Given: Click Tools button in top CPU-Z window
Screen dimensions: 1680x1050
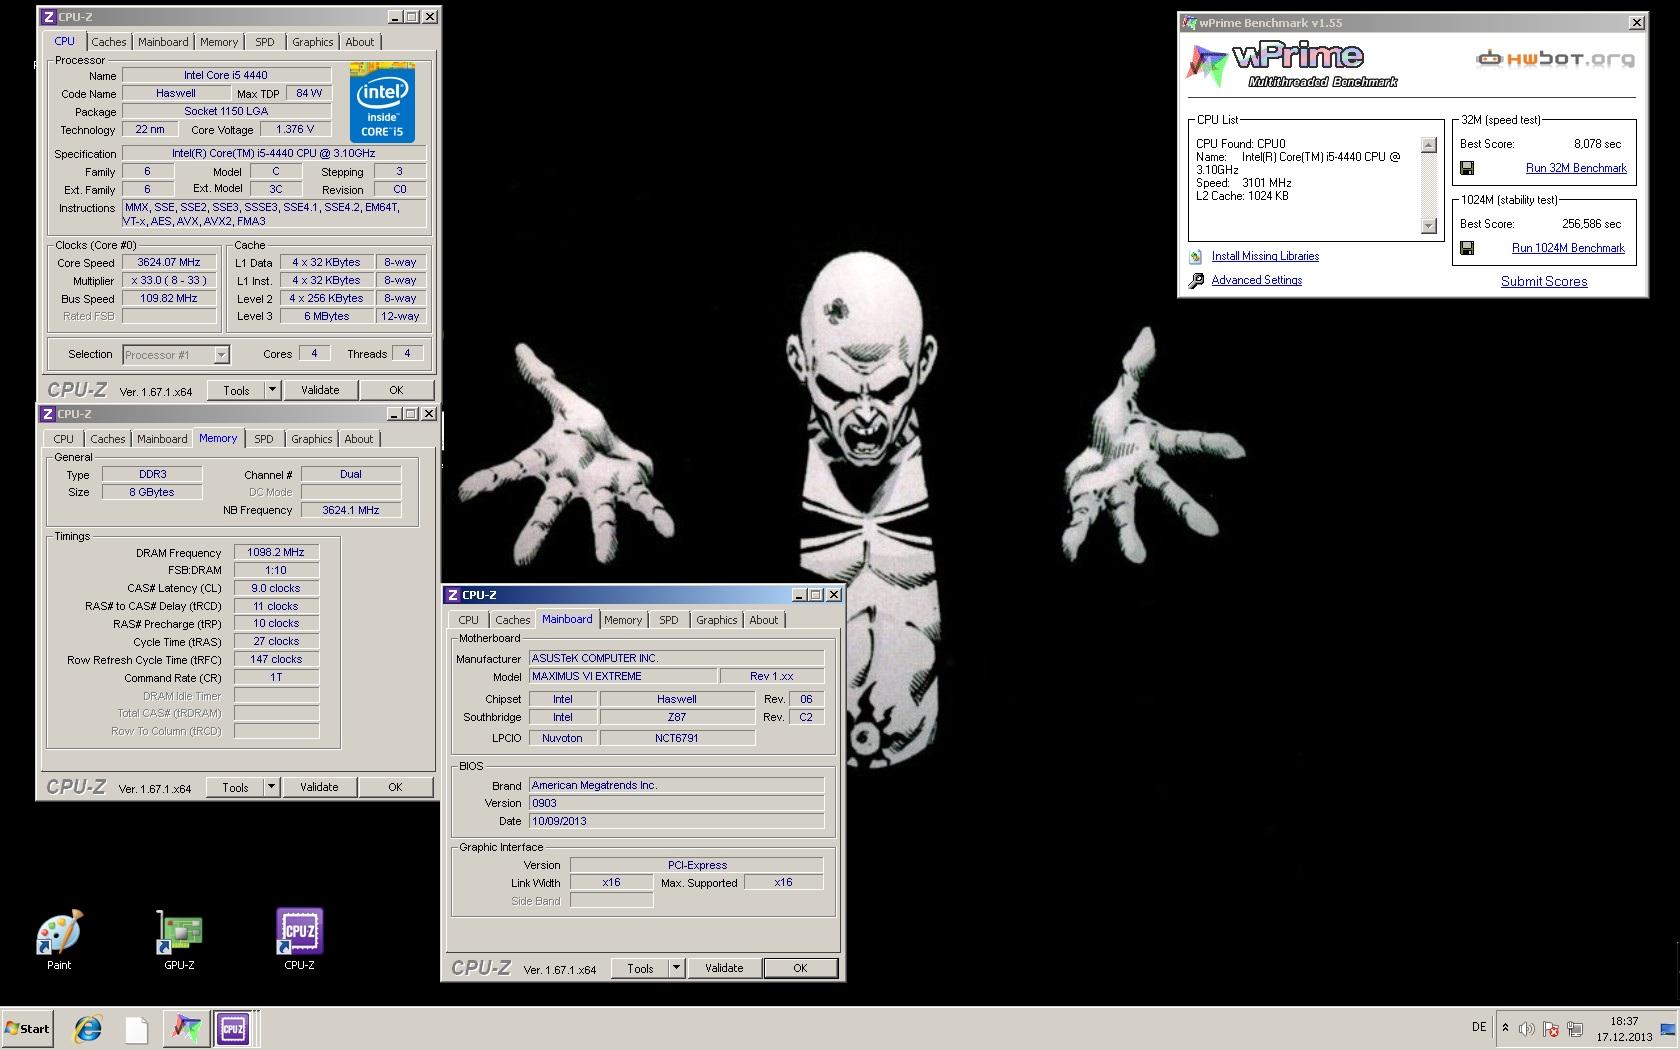Looking at the screenshot, I should coord(237,390).
